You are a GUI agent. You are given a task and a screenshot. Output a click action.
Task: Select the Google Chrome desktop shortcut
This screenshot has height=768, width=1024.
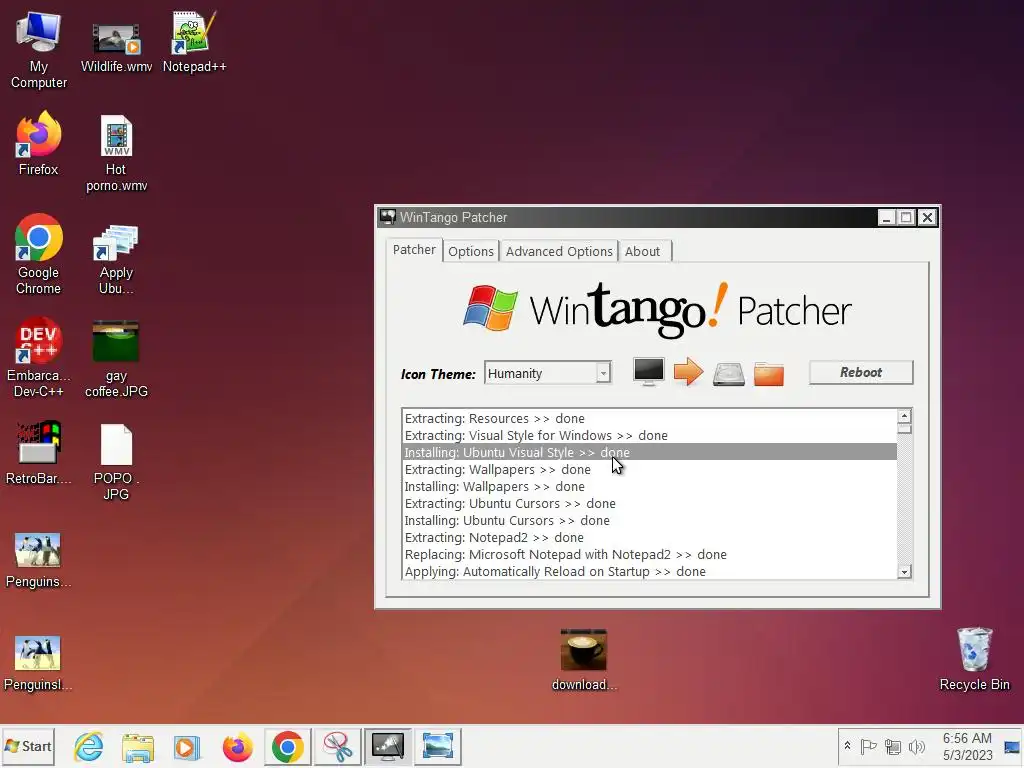(39, 254)
